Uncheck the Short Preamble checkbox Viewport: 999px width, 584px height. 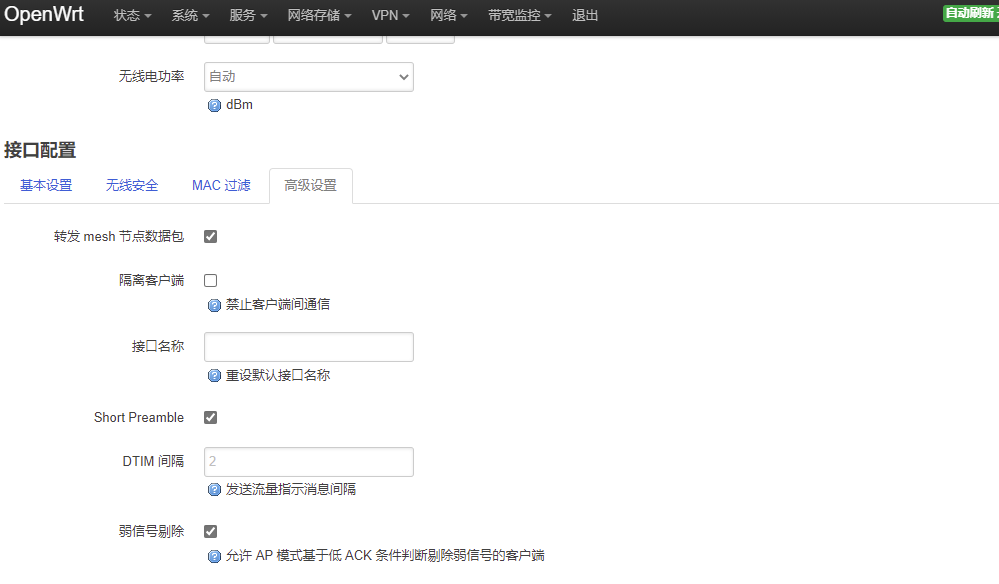pos(210,417)
